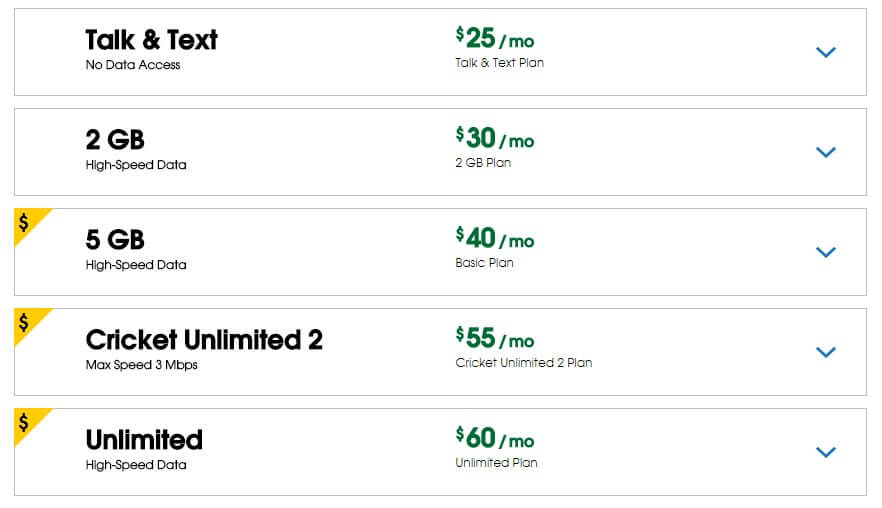Select the Talk & Text plan title

pyautogui.click(x=151, y=40)
